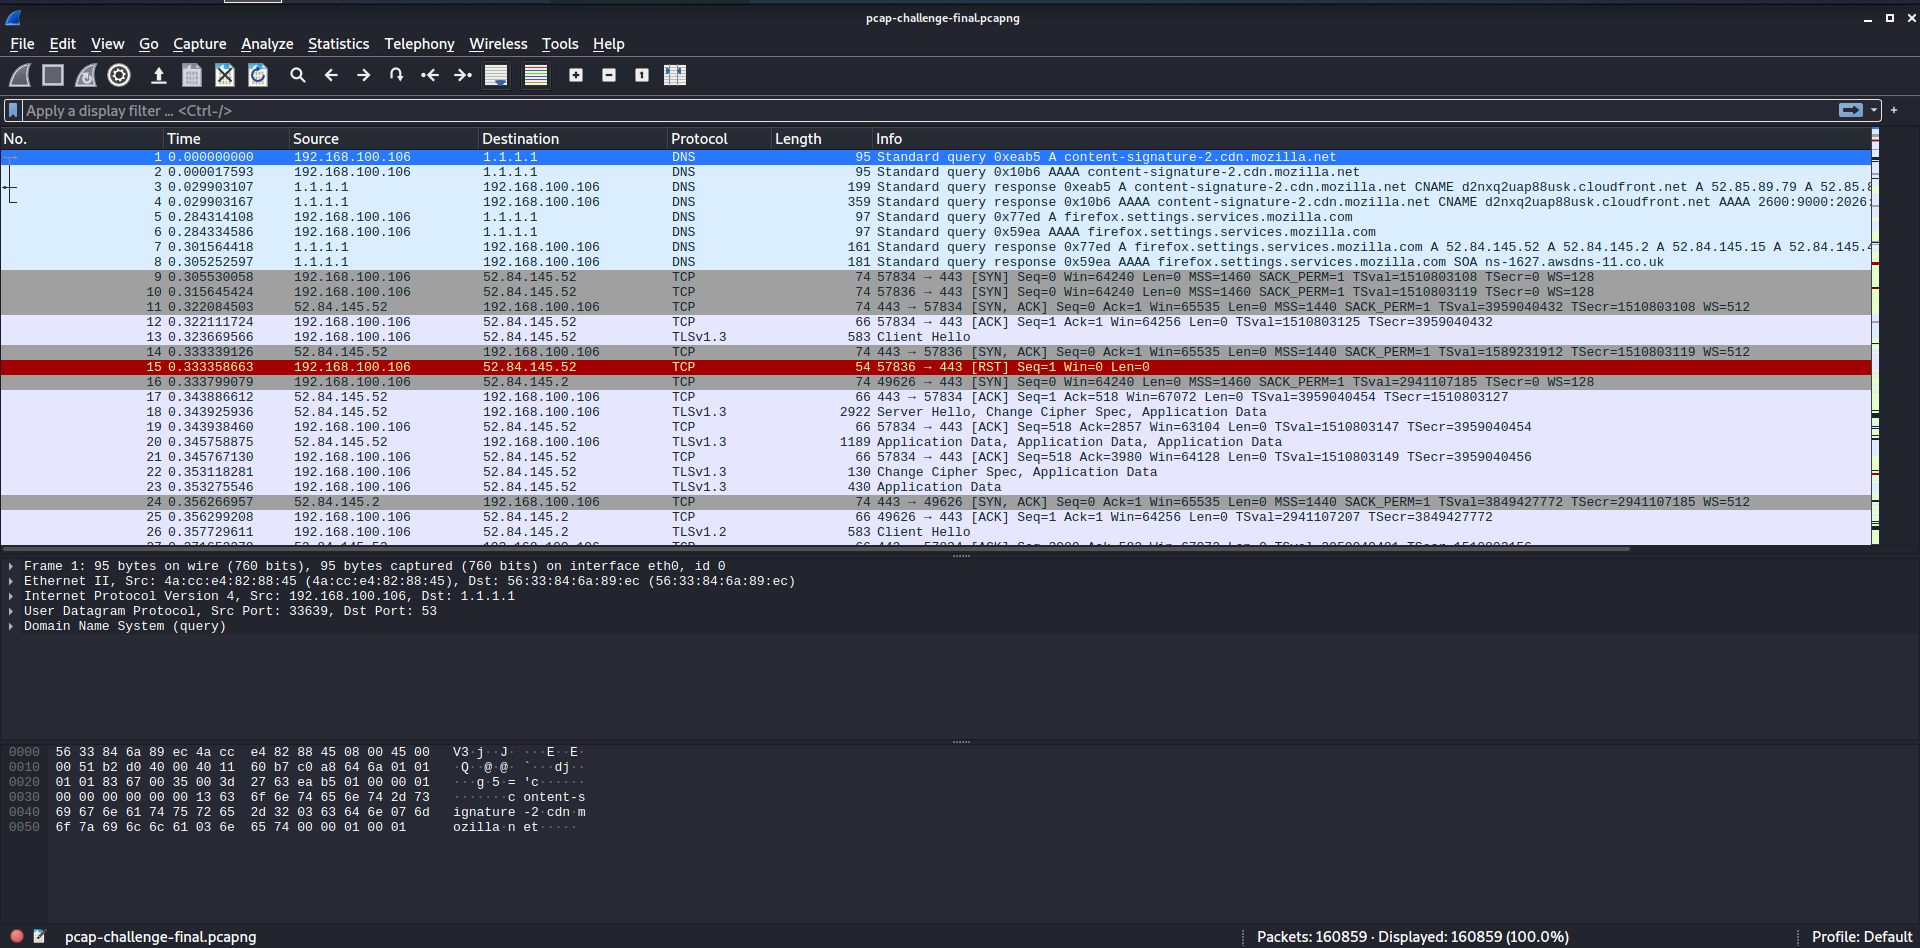This screenshot has width=1920, height=948.
Task: Apply the display filter arrow button
Action: 1851,110
